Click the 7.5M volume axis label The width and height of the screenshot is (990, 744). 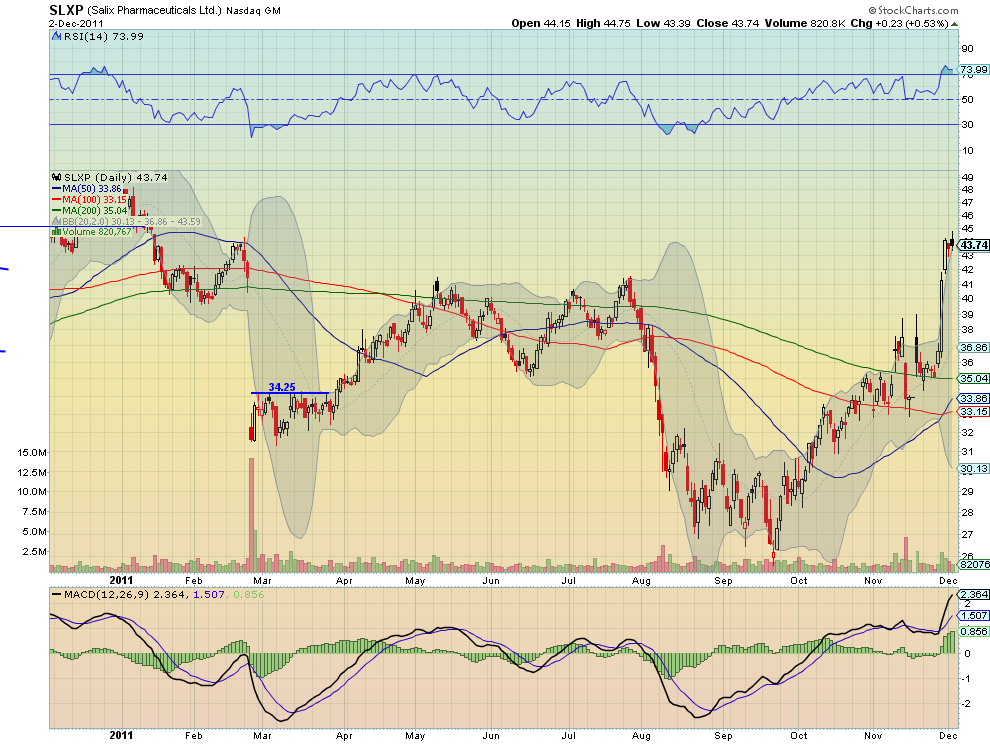[x=35, y=512]
